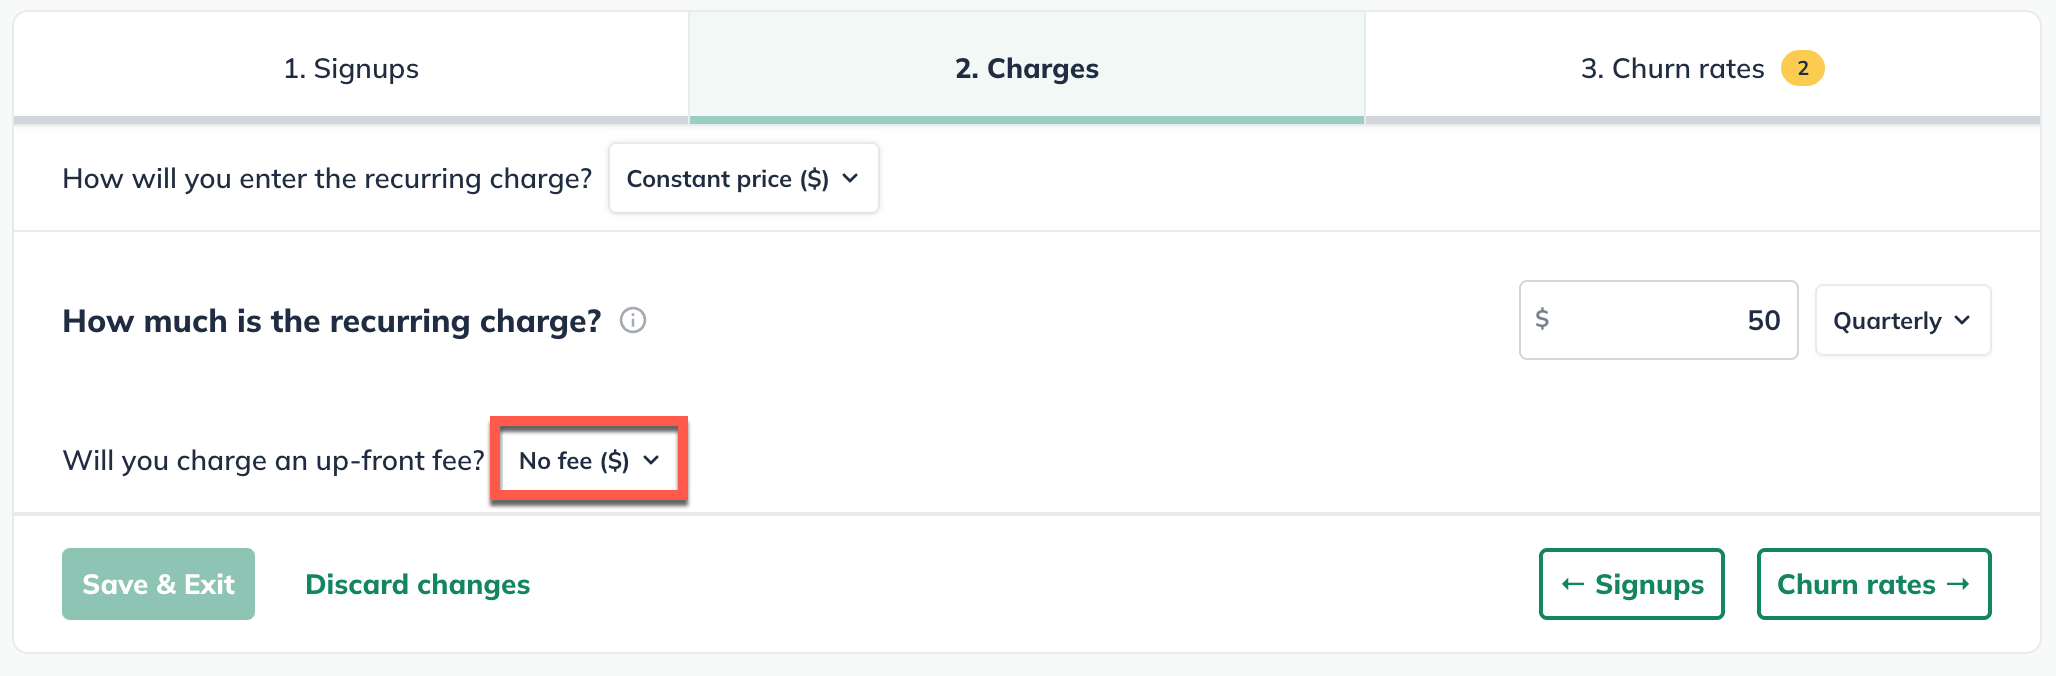2056x676 pixels.
Task: Proceed with the Churn rates button
Action: [1873, 584]
